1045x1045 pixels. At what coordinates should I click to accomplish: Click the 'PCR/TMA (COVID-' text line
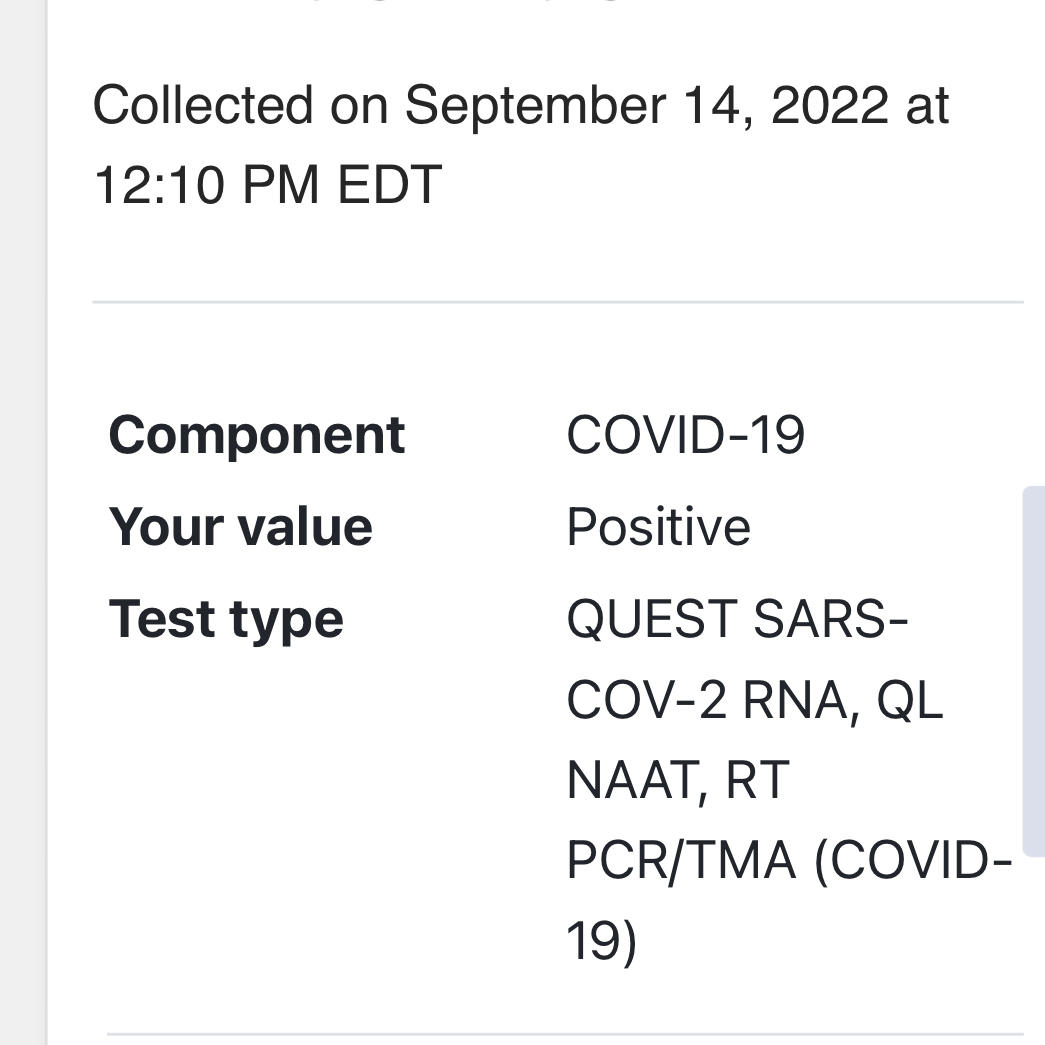789,861
